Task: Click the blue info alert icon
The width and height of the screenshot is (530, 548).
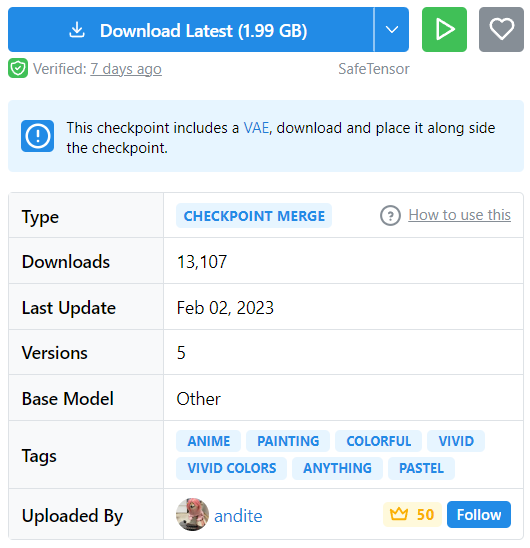Action: tap(37, 136)
